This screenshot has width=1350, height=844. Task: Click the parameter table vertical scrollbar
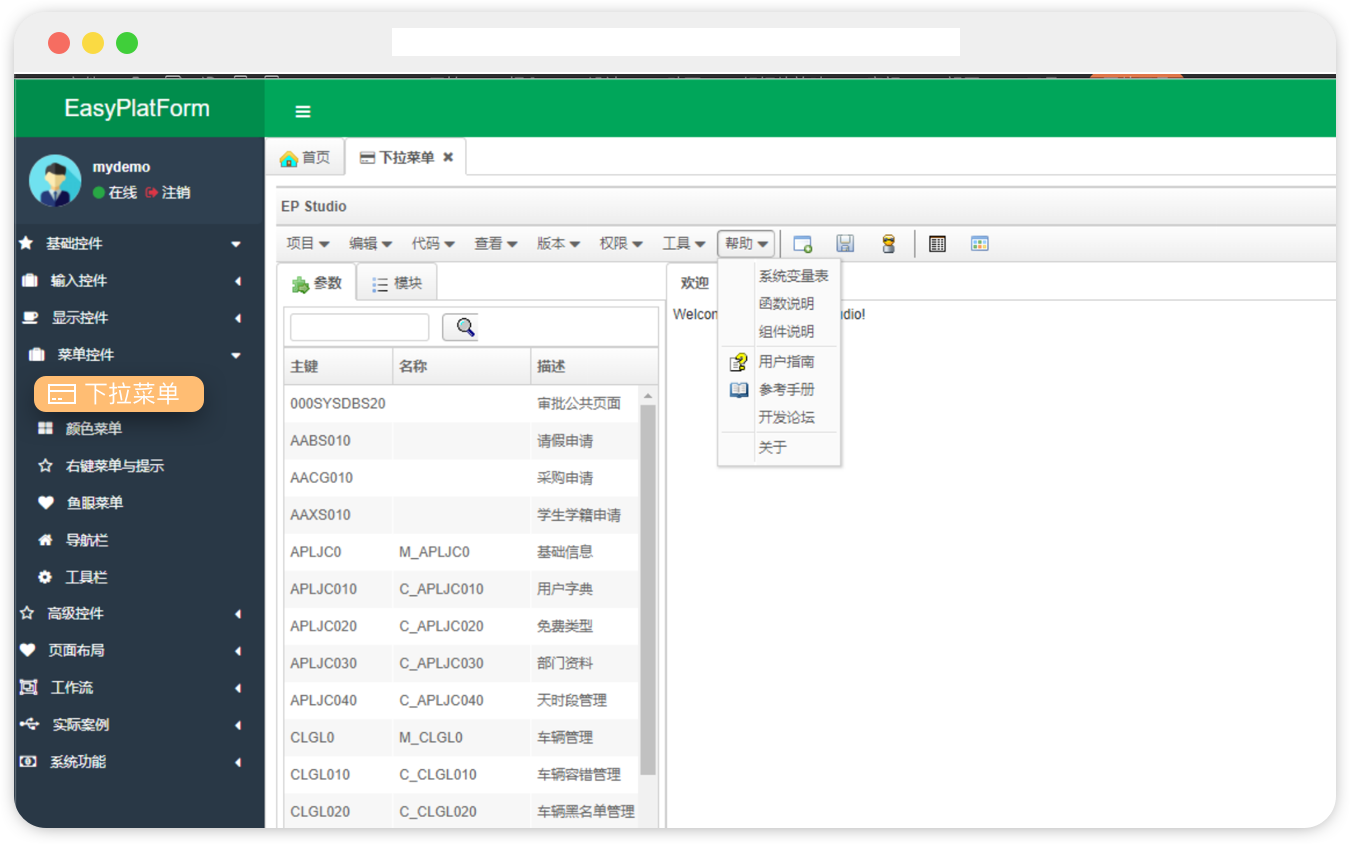point(648,590)
